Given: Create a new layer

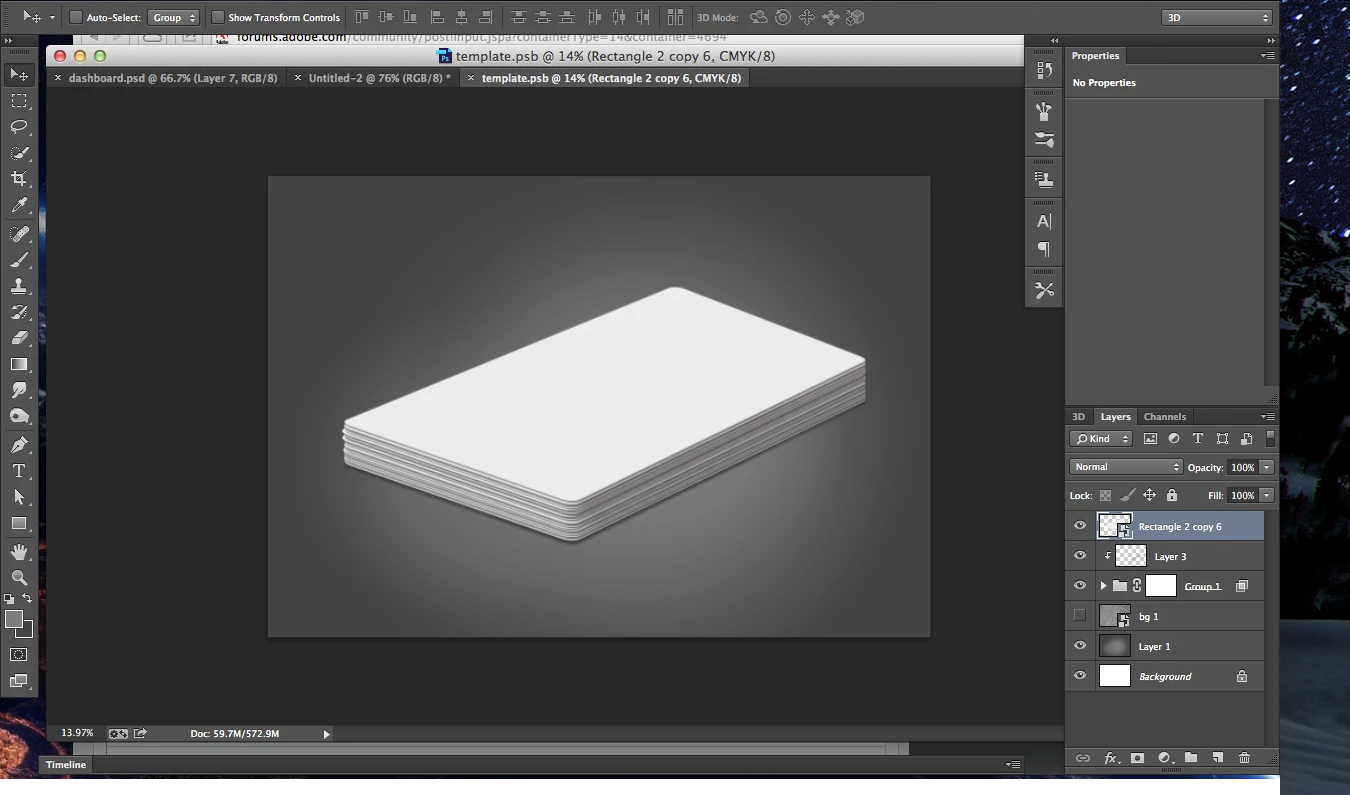Looking at the screenshot, I should [1218, 758].
